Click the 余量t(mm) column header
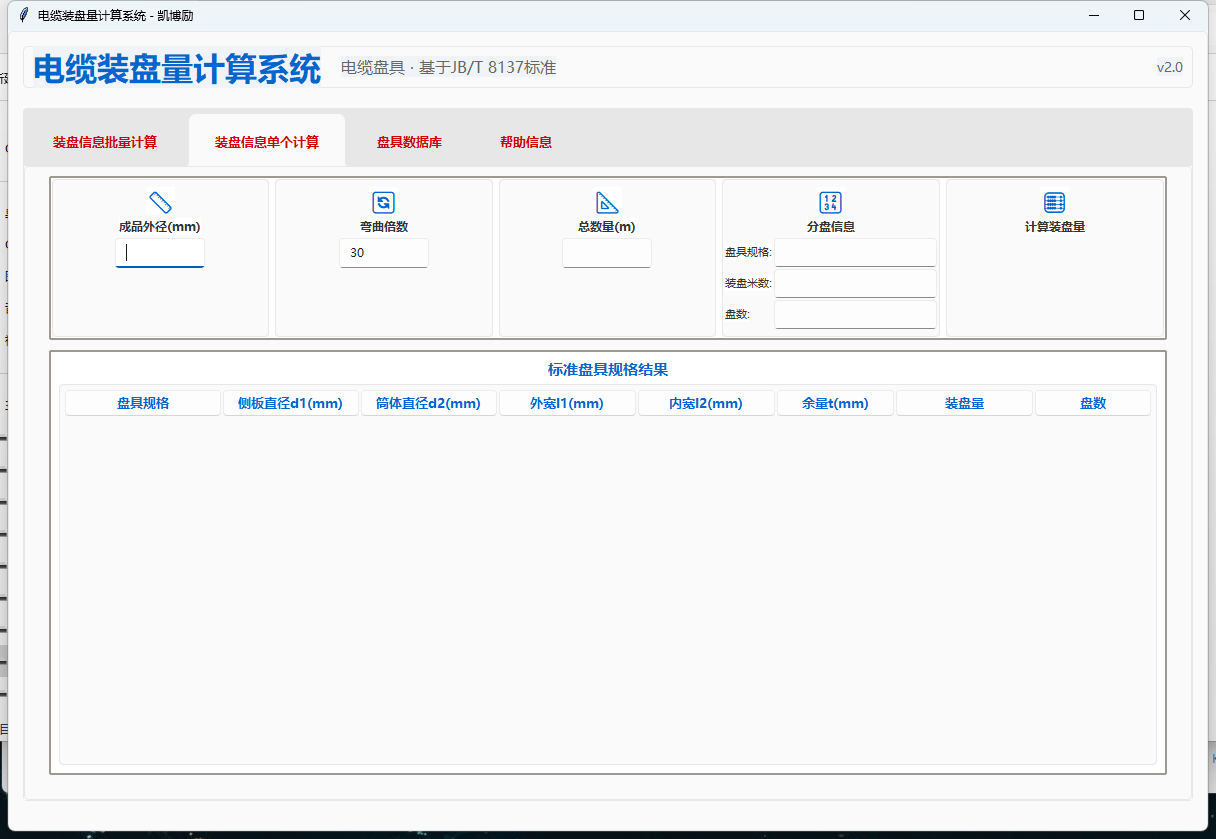Screen dimensions: 1216x839 tap(835, 403)
